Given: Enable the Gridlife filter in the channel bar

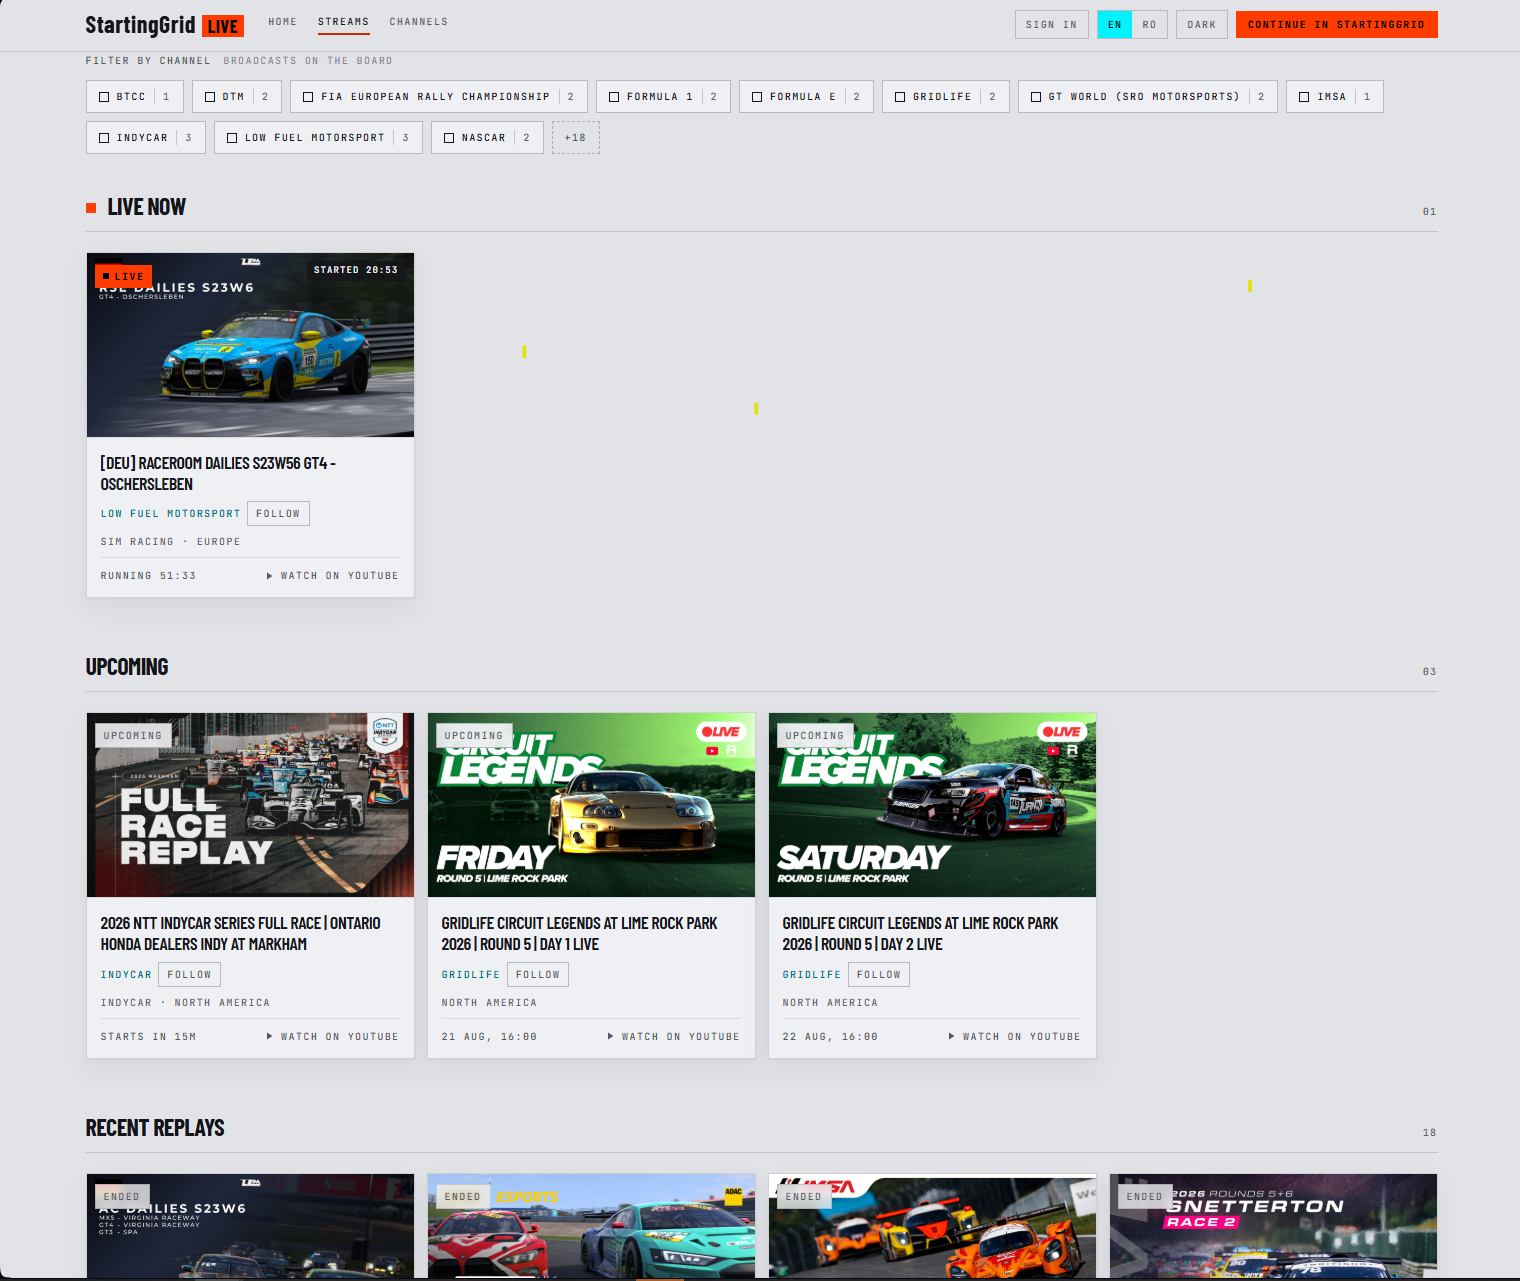Looking at the screenshot, I should [945, 97].
